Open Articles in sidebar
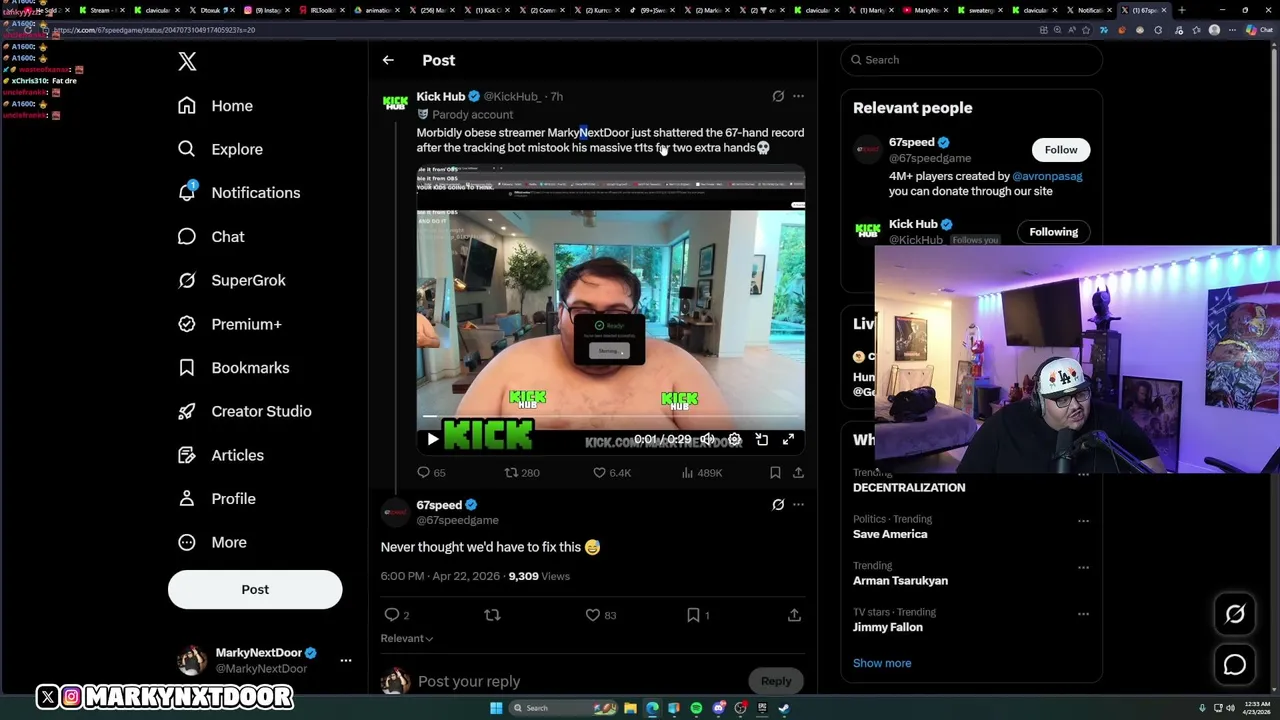Screen dimensions: 1280x720 (x=220, y=455)
